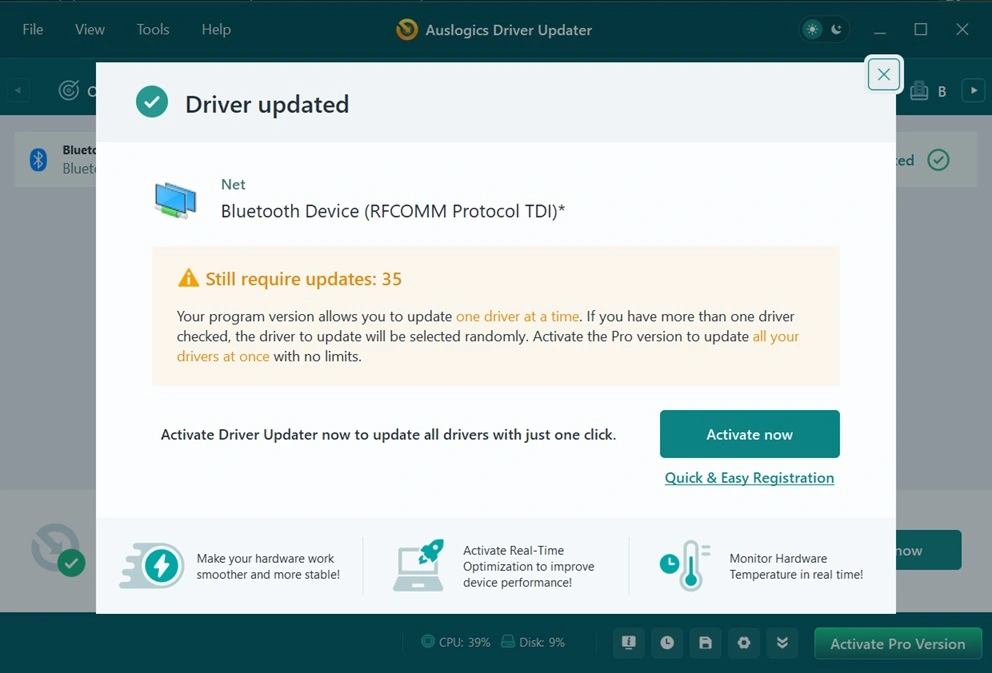Expand the double chevron down icon
The image size is (992, 673).
pos(783,643)
